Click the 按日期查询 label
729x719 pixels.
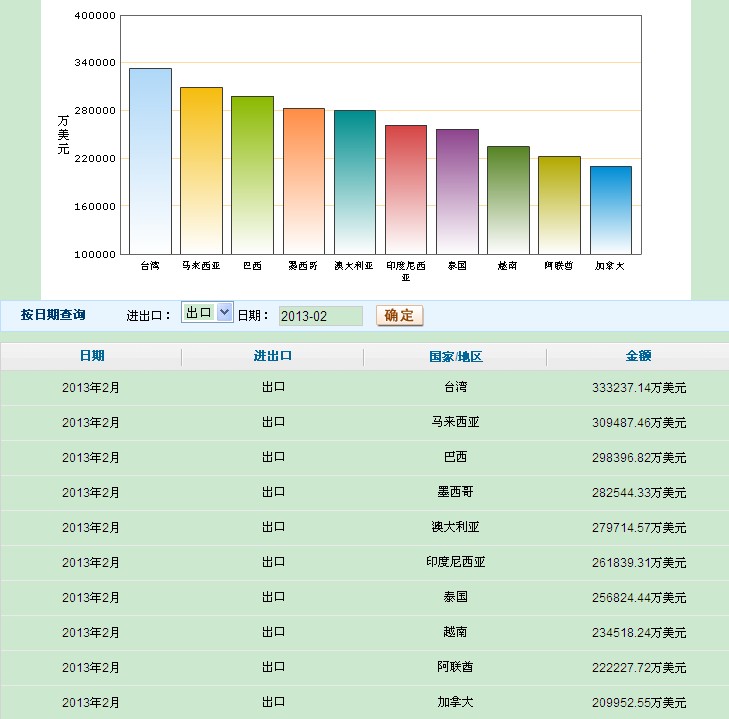point(53,315)
